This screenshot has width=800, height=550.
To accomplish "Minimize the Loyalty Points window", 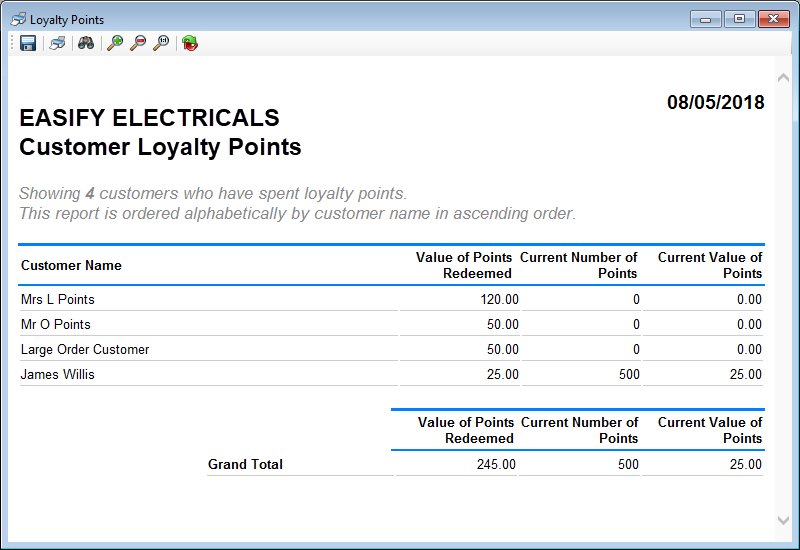I will click(706, 19).
